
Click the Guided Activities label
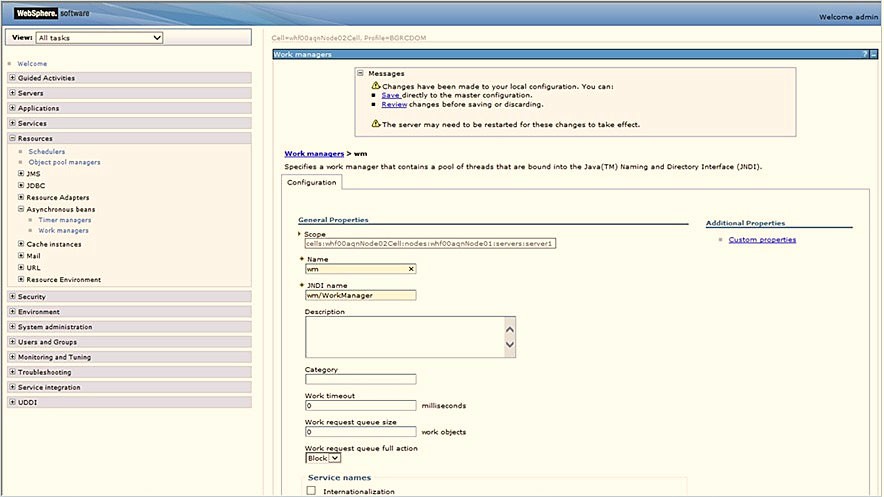point(46,78)
